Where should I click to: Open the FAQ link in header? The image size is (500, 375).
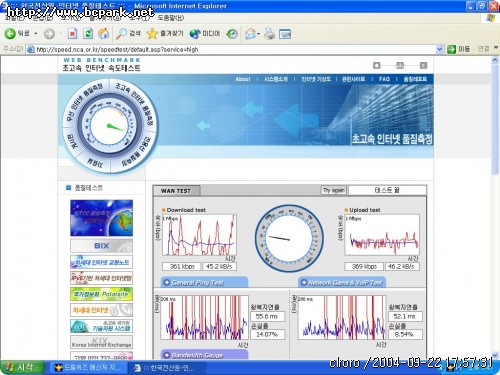[x=384, y=79]
